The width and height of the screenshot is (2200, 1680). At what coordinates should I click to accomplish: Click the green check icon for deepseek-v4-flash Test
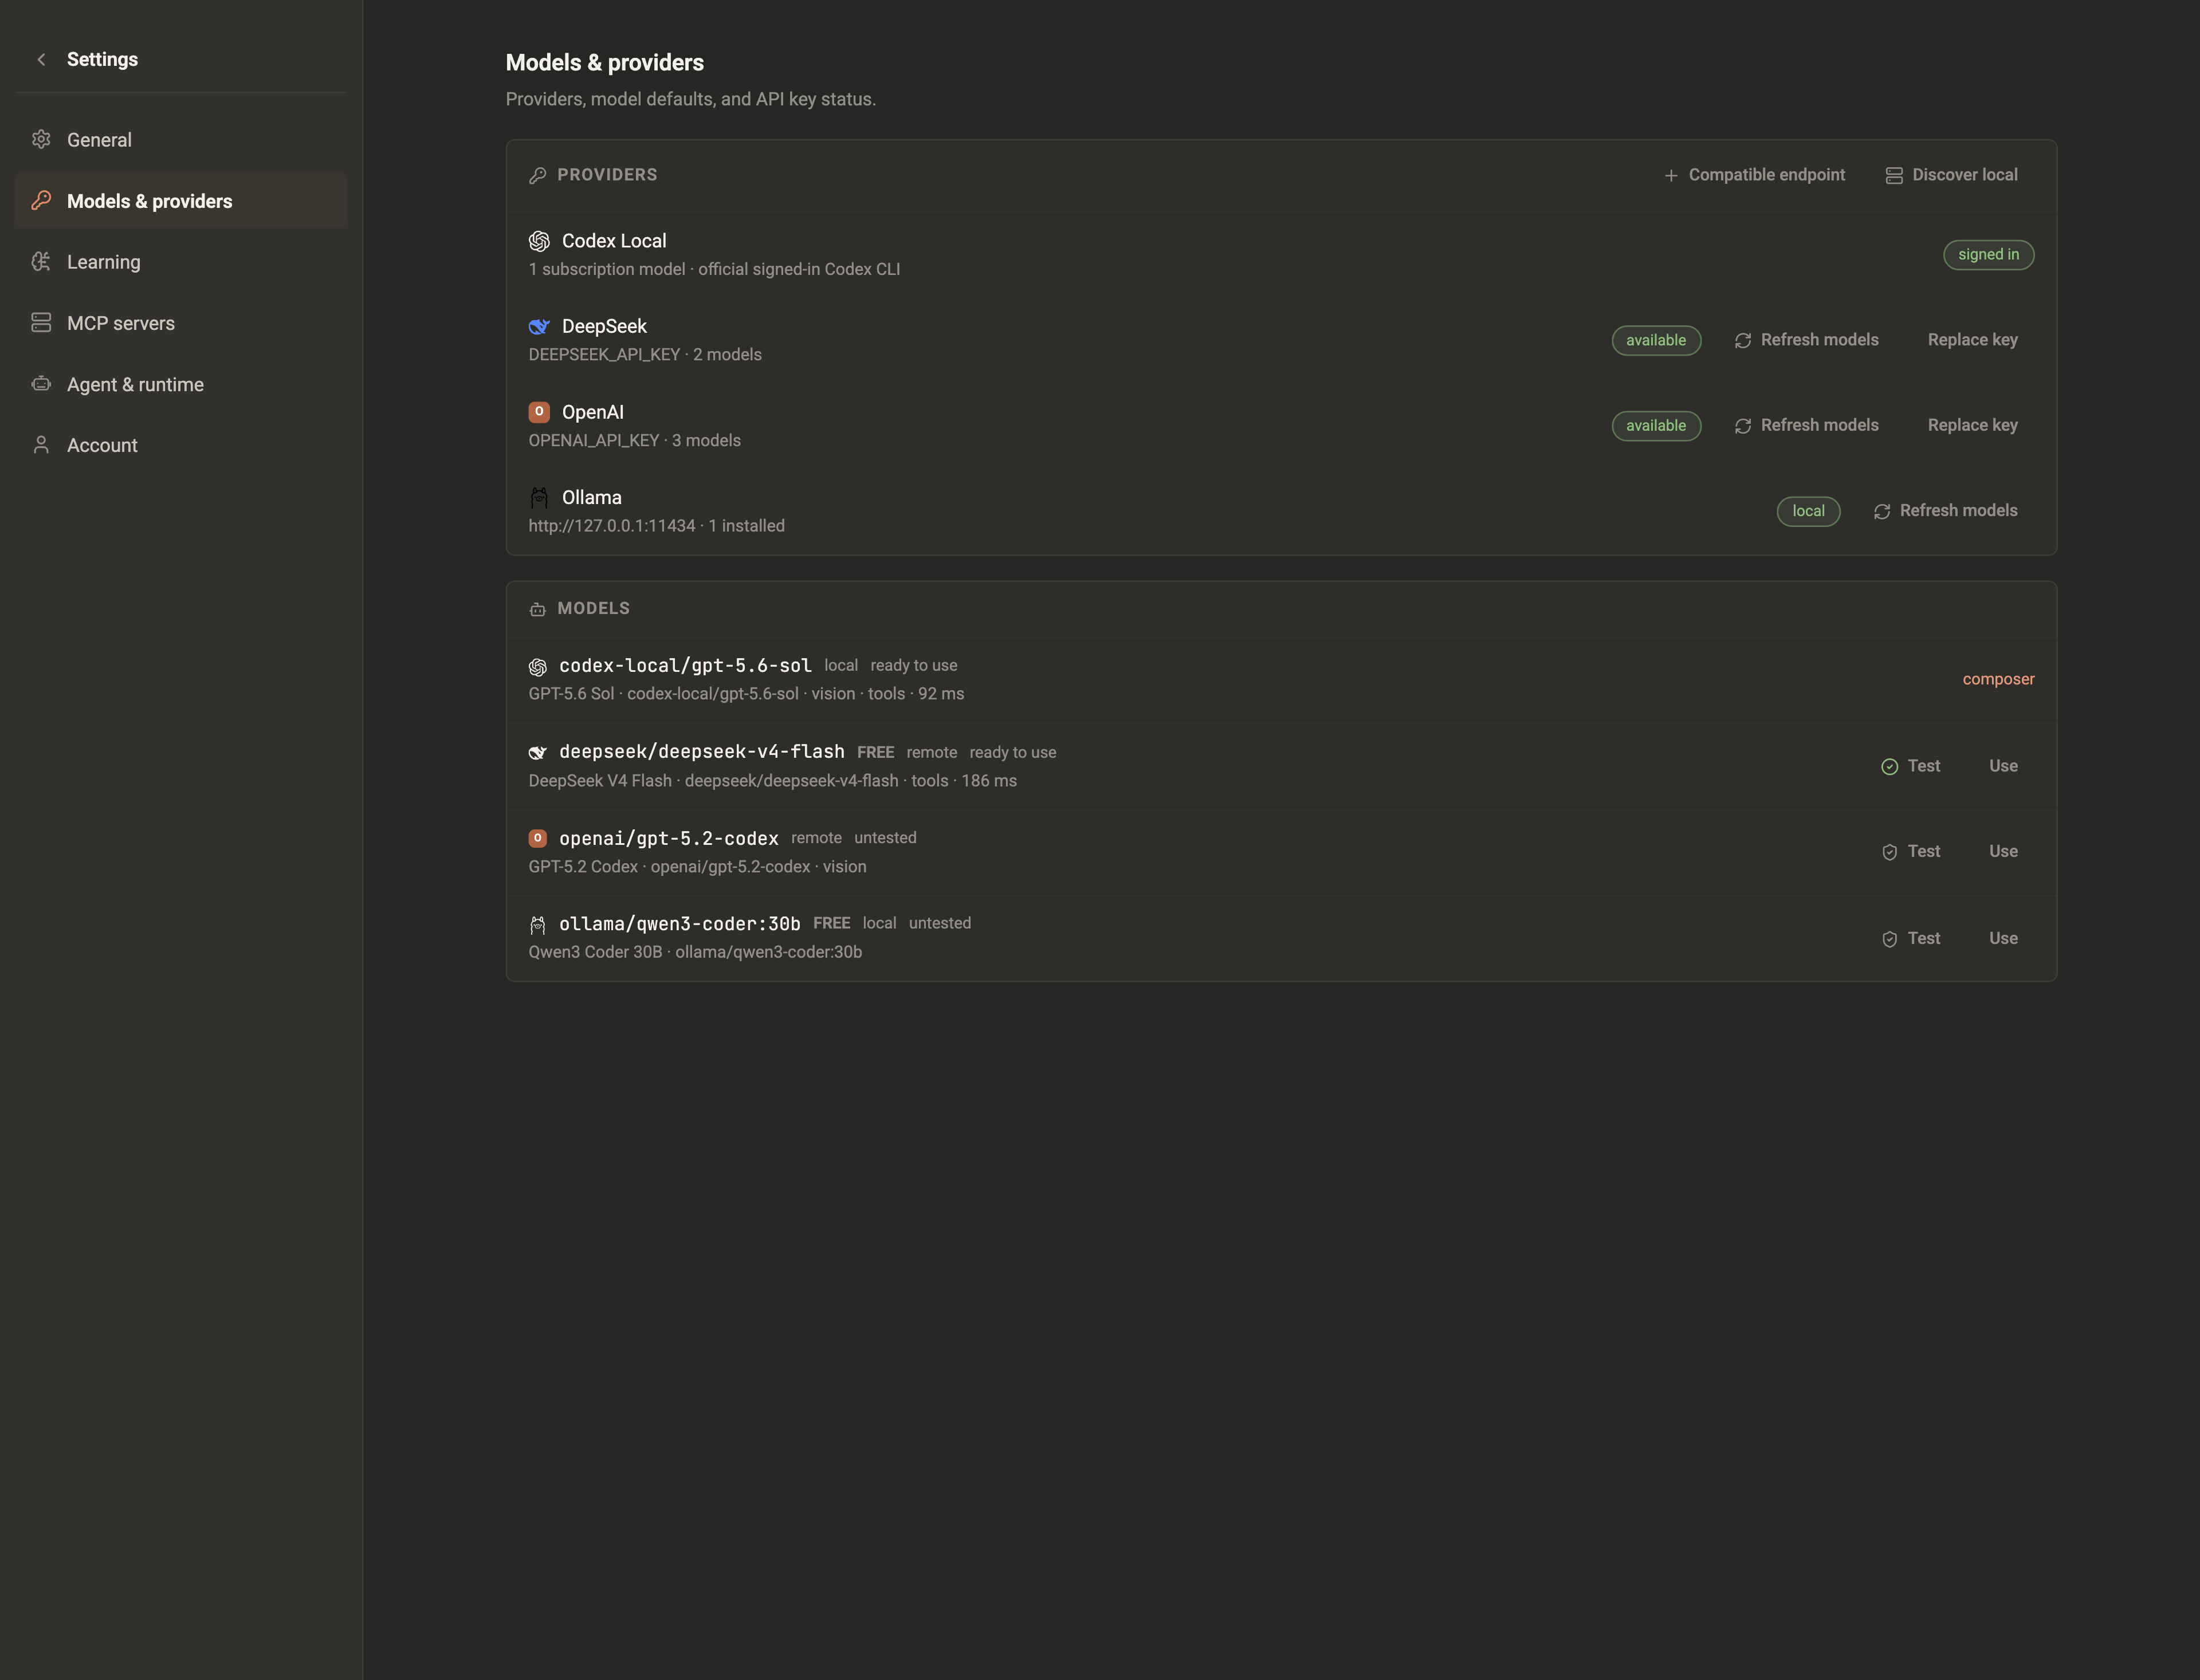click(1890, 767)
